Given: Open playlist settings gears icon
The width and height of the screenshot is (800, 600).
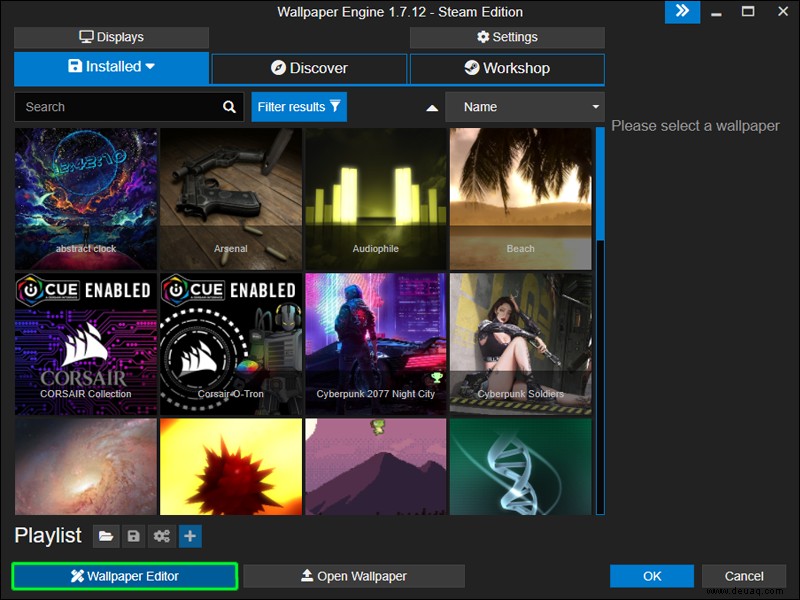Looking at the screenshot, I should pos(162,536).
